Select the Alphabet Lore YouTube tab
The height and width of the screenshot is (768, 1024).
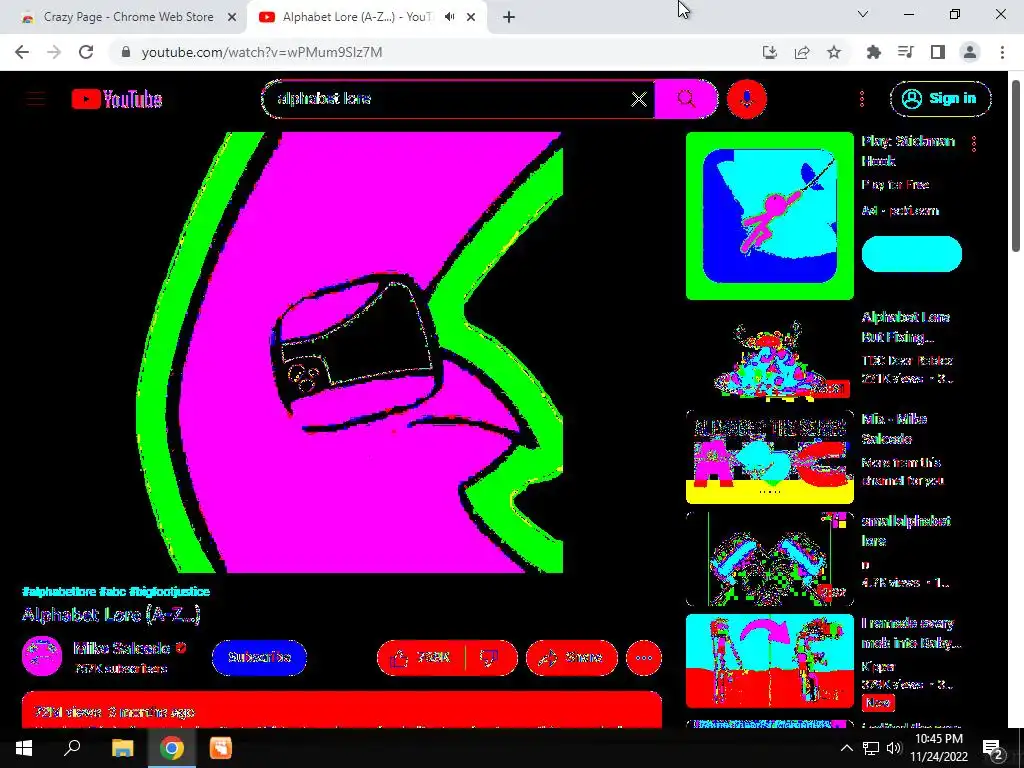coord(356,17)
